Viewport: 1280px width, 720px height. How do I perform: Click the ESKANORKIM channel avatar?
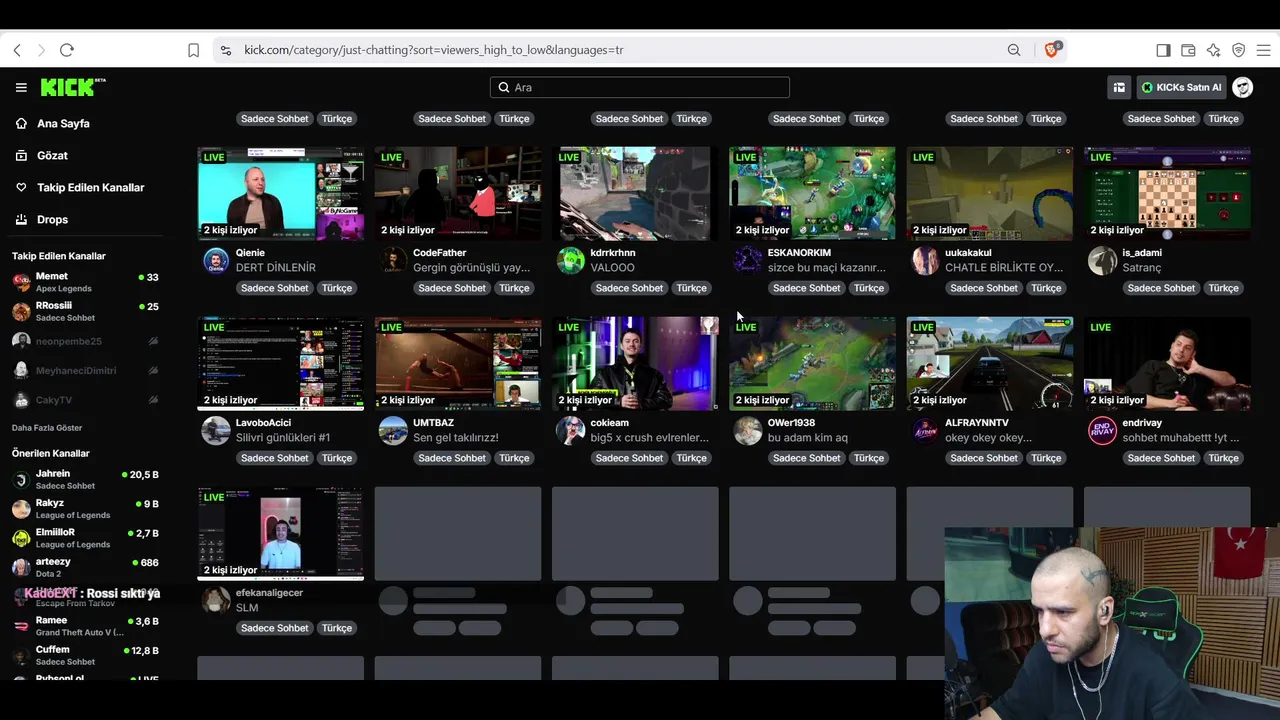click(748, 261)
